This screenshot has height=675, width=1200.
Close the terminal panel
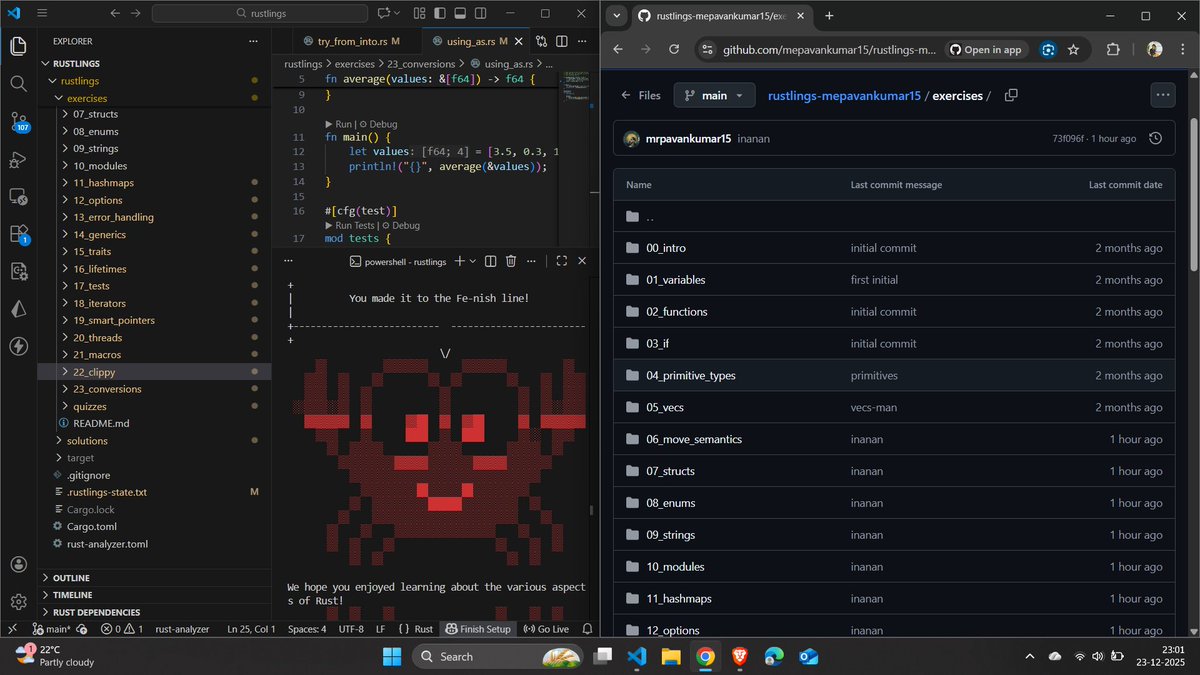(582, 261)
